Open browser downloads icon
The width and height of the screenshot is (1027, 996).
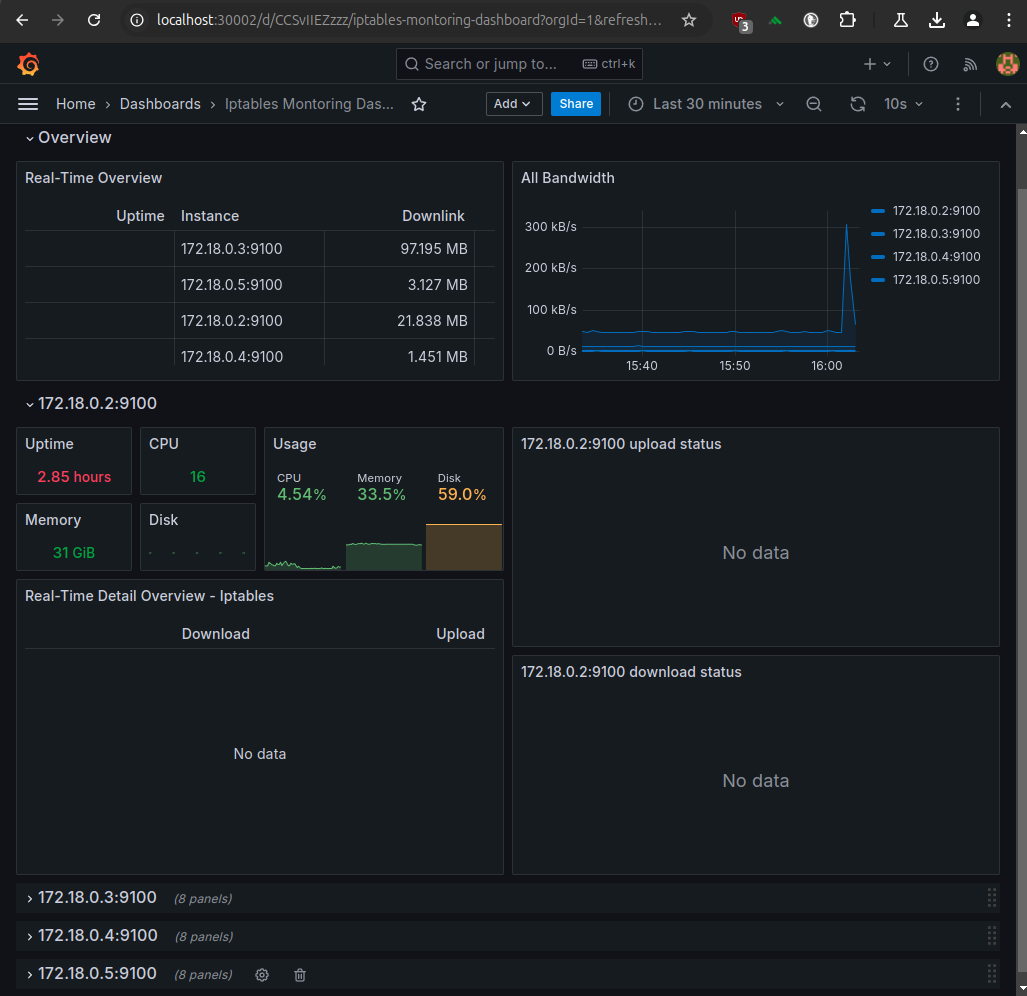(937, 20)
